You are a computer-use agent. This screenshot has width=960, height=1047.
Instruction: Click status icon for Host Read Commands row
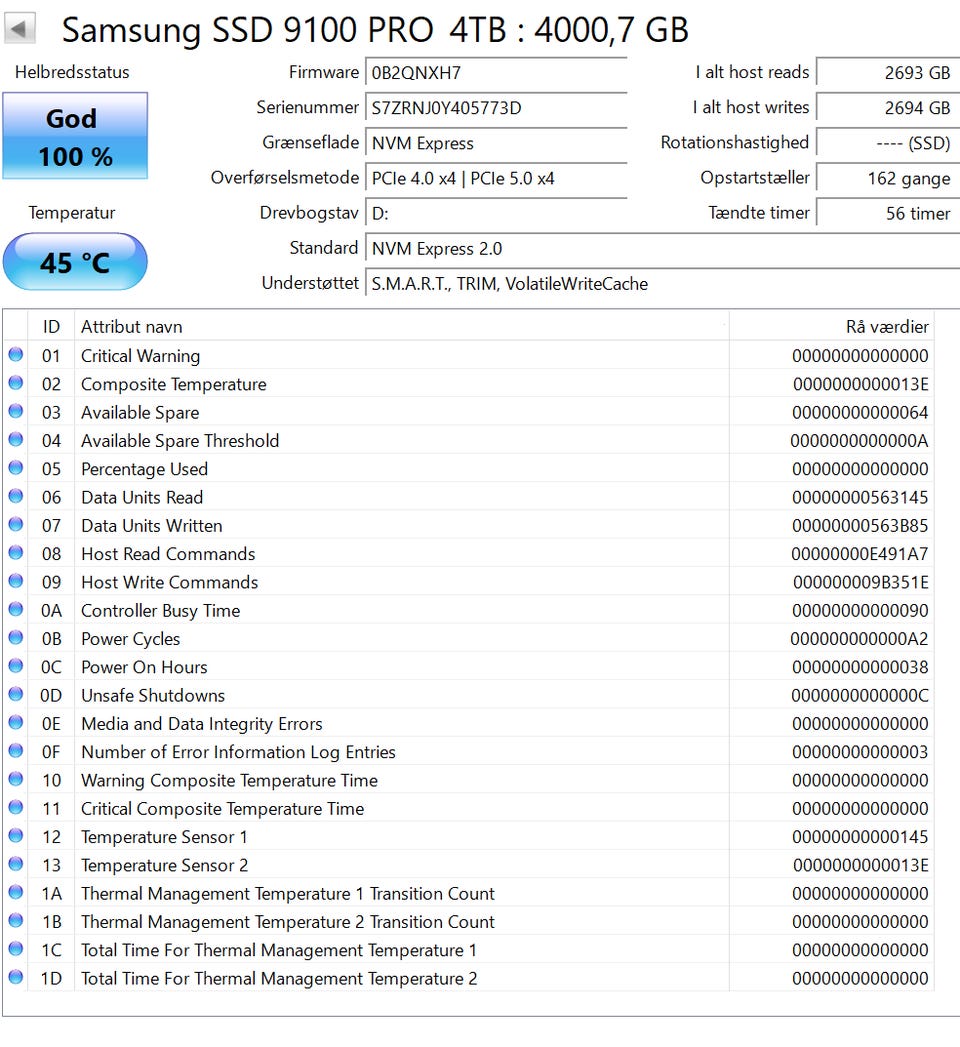point(15,553)
